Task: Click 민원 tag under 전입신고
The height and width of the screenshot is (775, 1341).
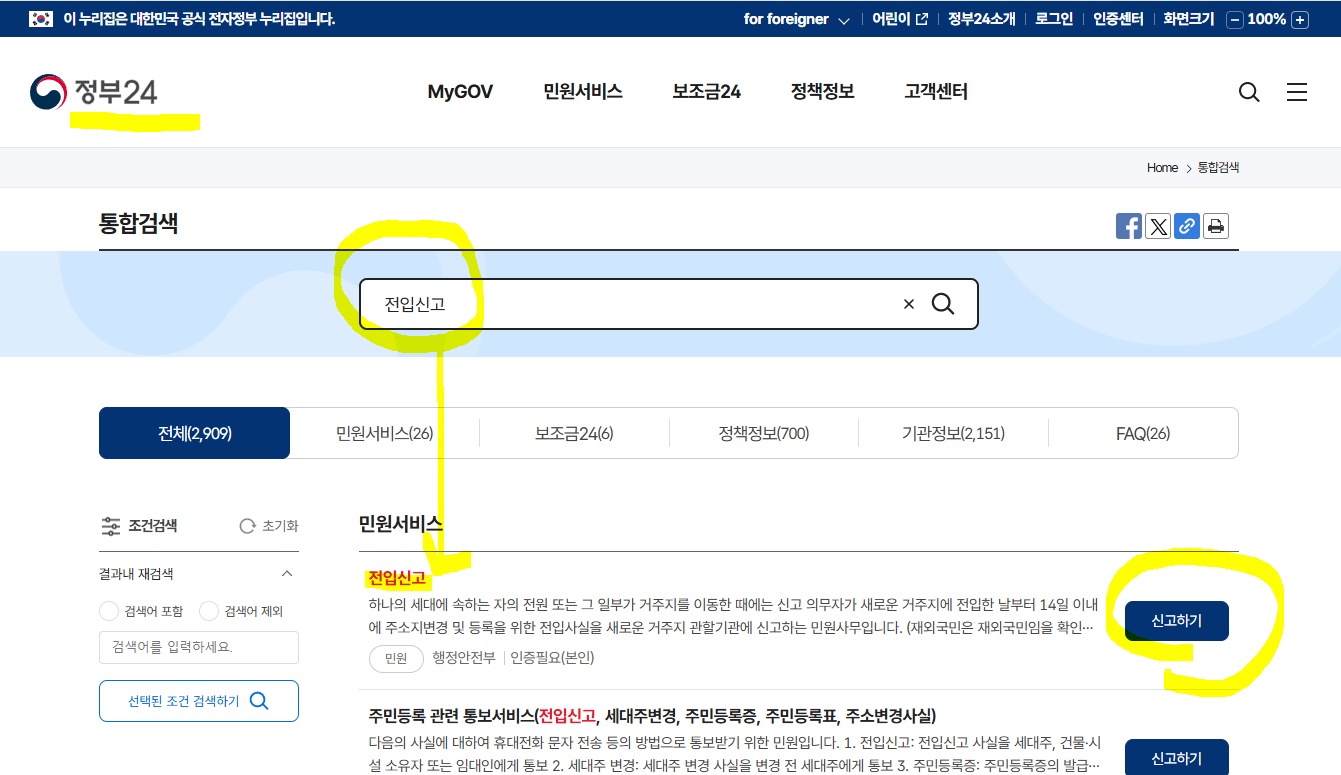Action: pyautogui.click(x=396, y=658)
